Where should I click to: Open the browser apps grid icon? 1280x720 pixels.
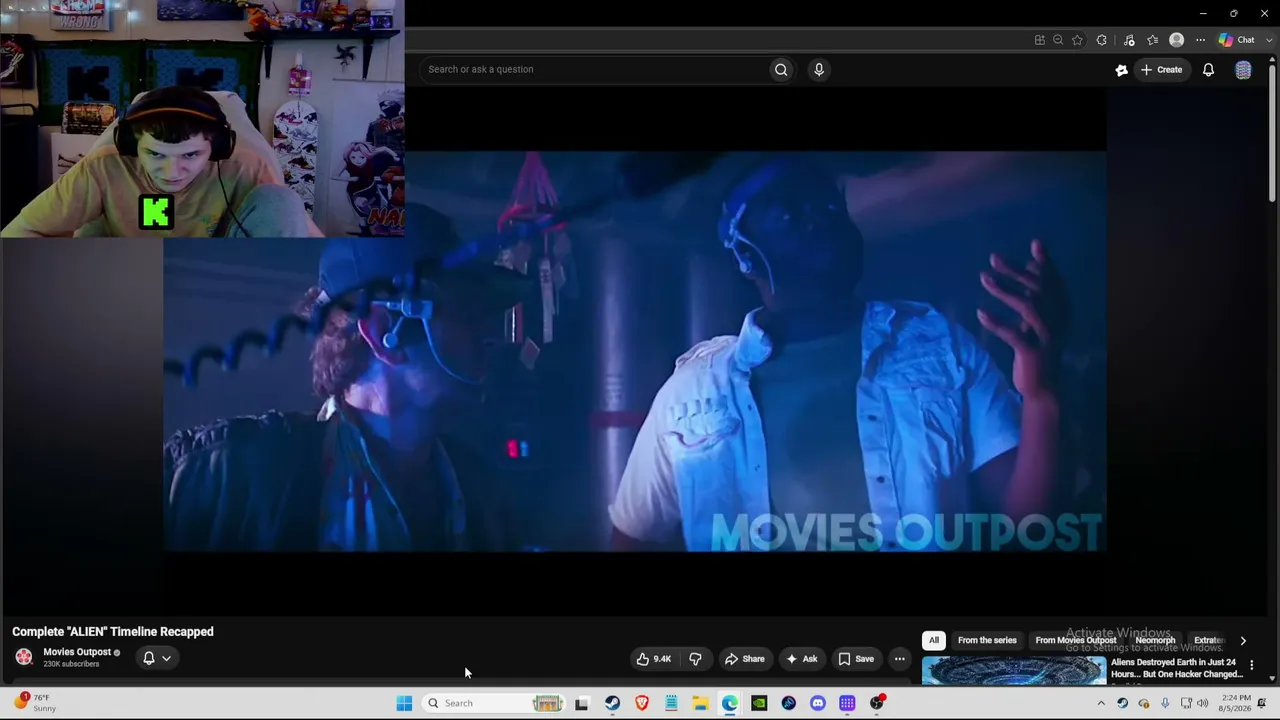(x=1040, y=40)
